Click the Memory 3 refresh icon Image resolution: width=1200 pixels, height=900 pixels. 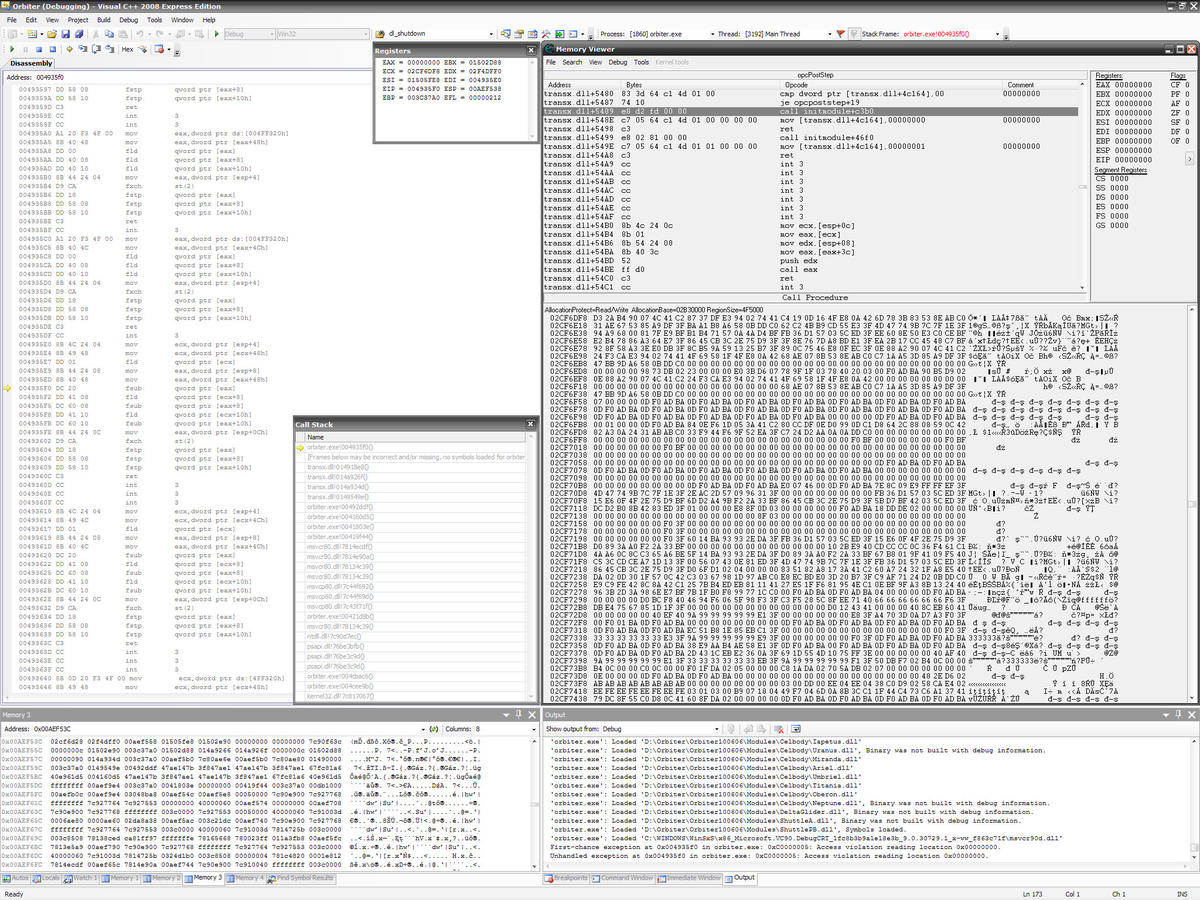tap(433, 729)
